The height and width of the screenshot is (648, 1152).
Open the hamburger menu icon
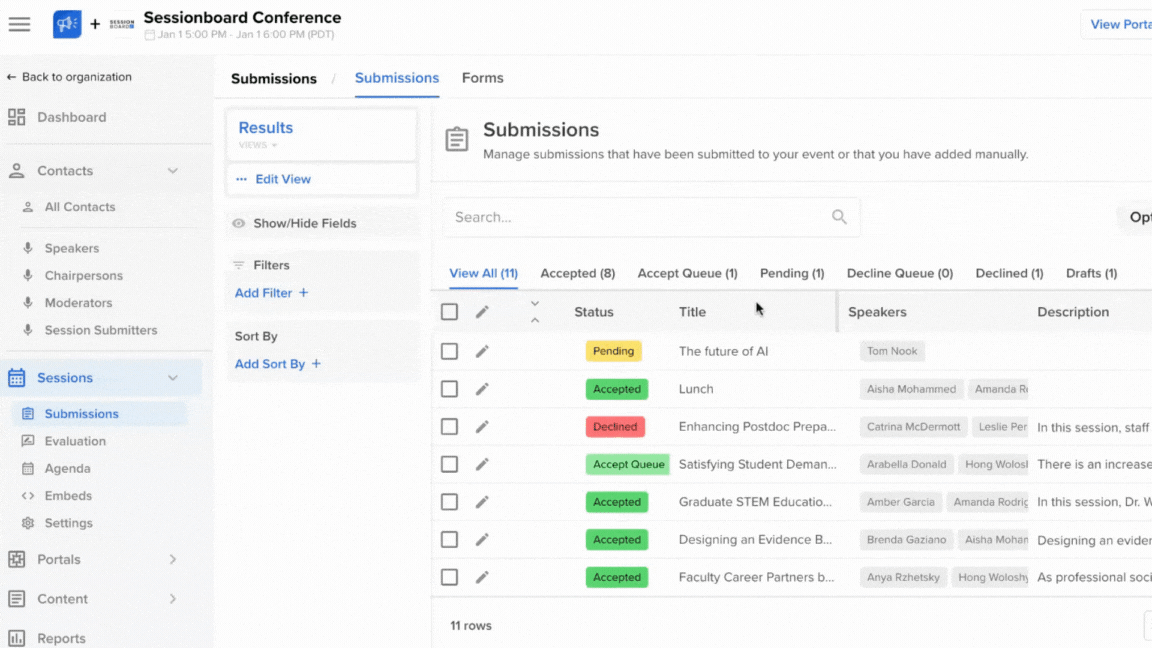click(x=19, y=24)
